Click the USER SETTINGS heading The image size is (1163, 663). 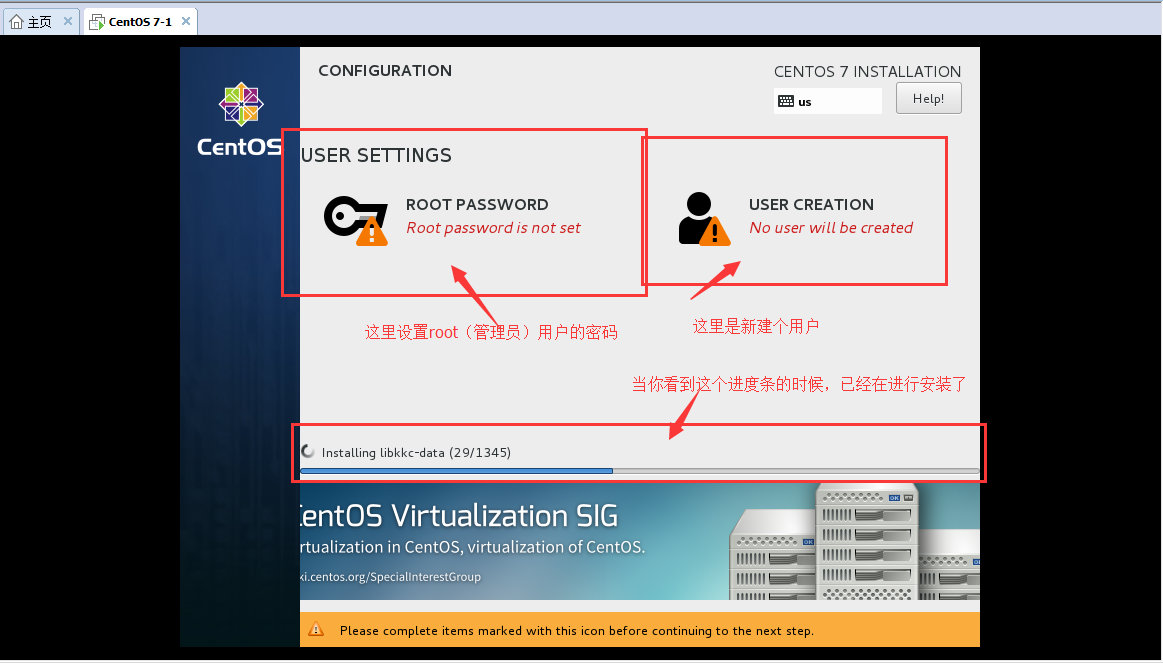[376, 155]
